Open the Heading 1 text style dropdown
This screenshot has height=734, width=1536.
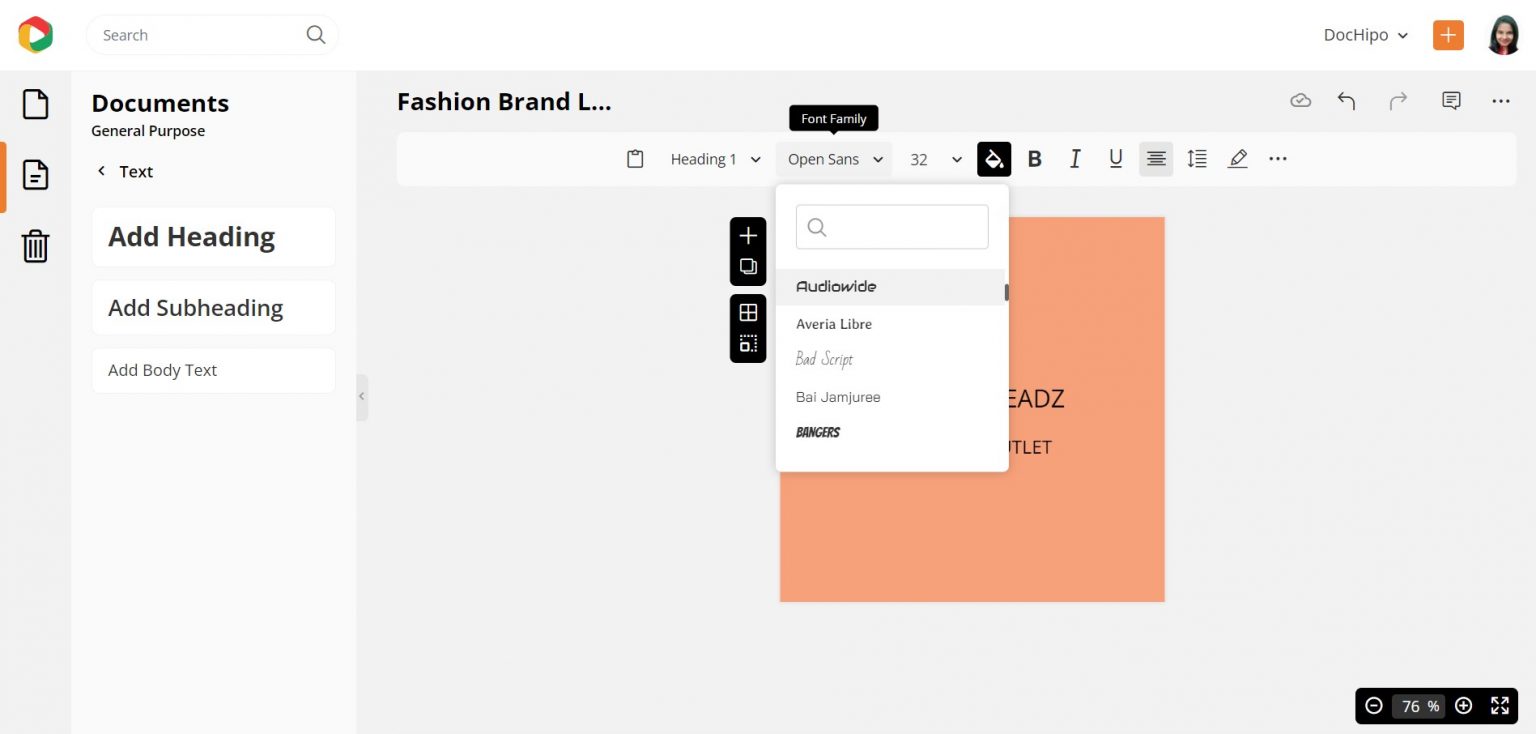[x=714, y=158]
